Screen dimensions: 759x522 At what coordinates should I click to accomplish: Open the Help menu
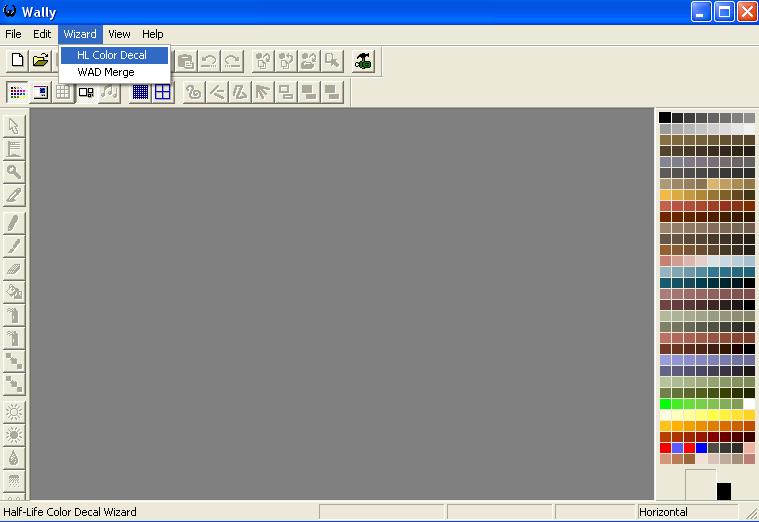pyautogui.click(x=152, y=34)
